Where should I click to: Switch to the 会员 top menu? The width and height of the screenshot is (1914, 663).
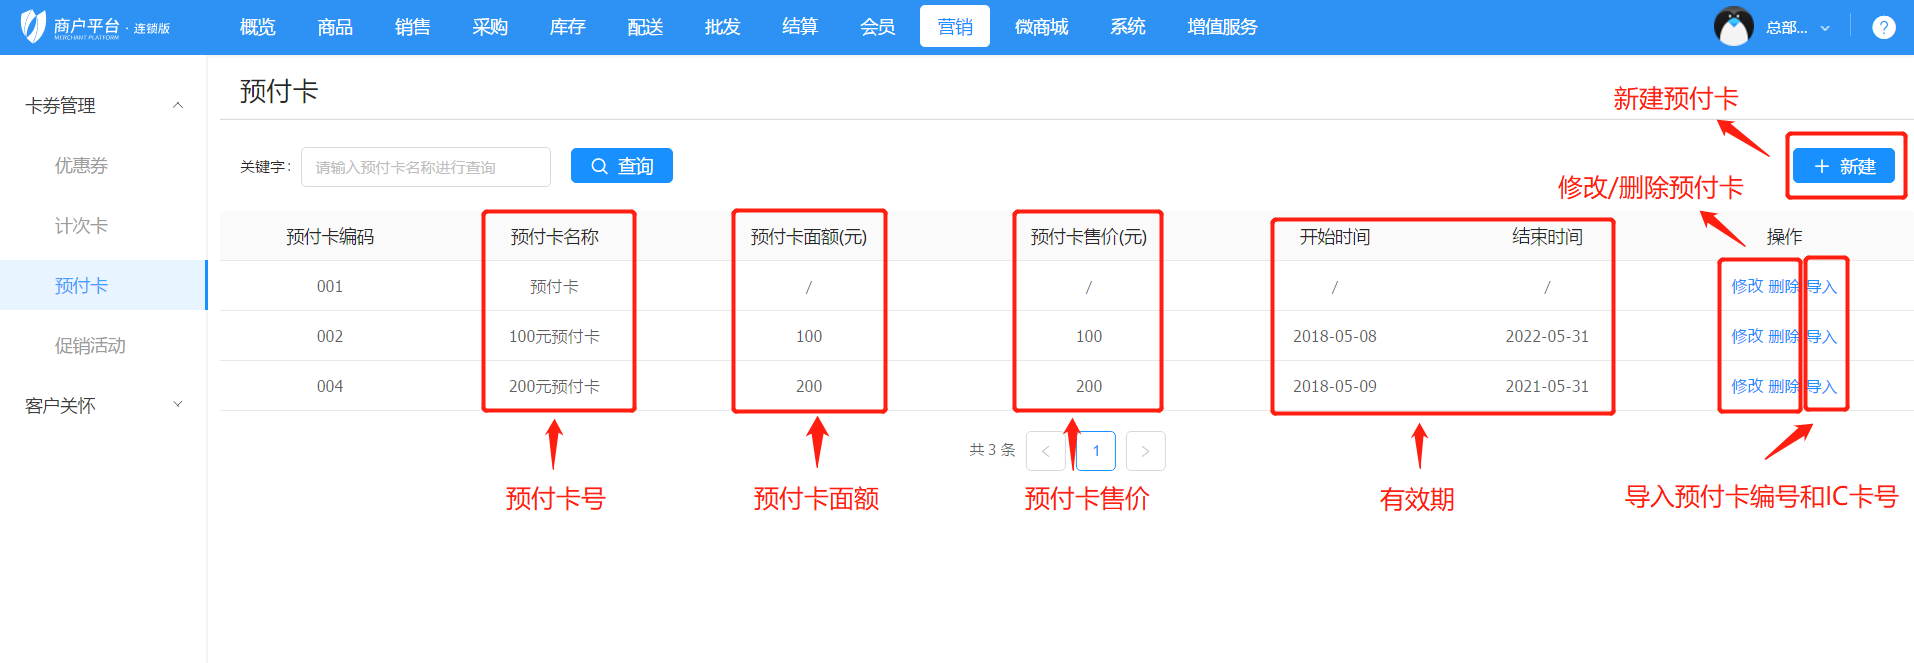click(877, 27)
